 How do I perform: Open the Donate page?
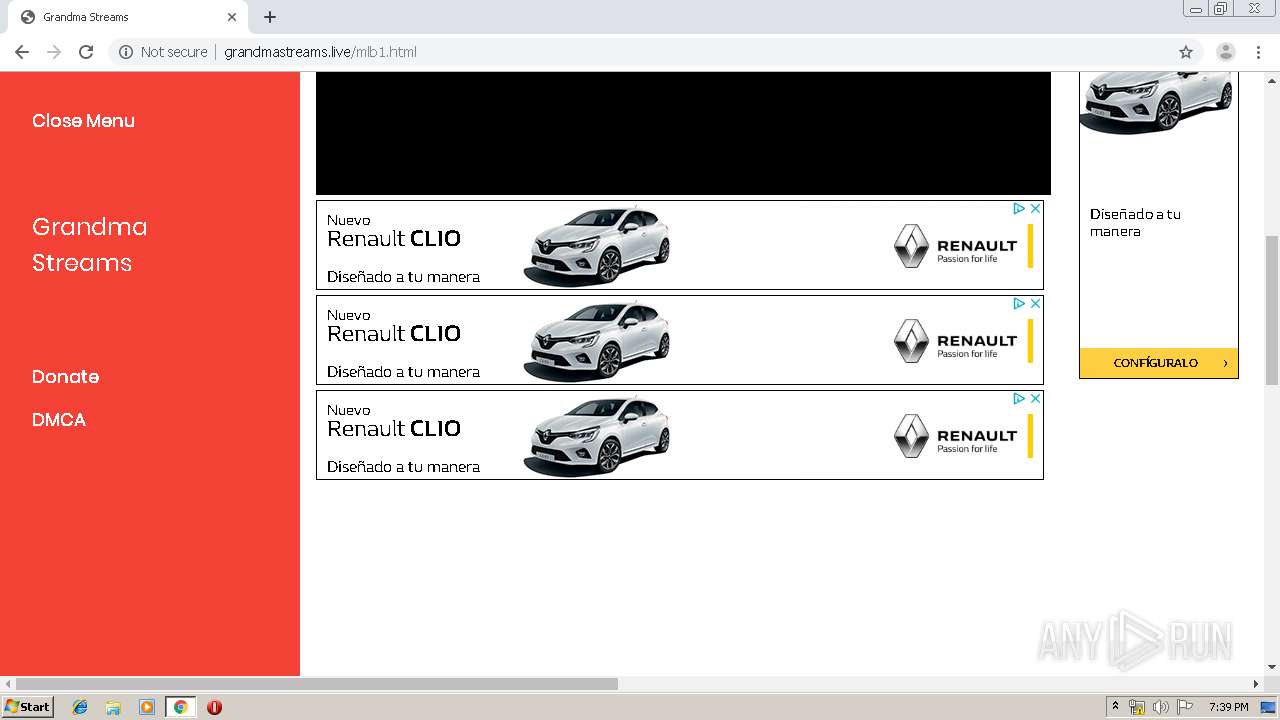[x=65, y=377]
